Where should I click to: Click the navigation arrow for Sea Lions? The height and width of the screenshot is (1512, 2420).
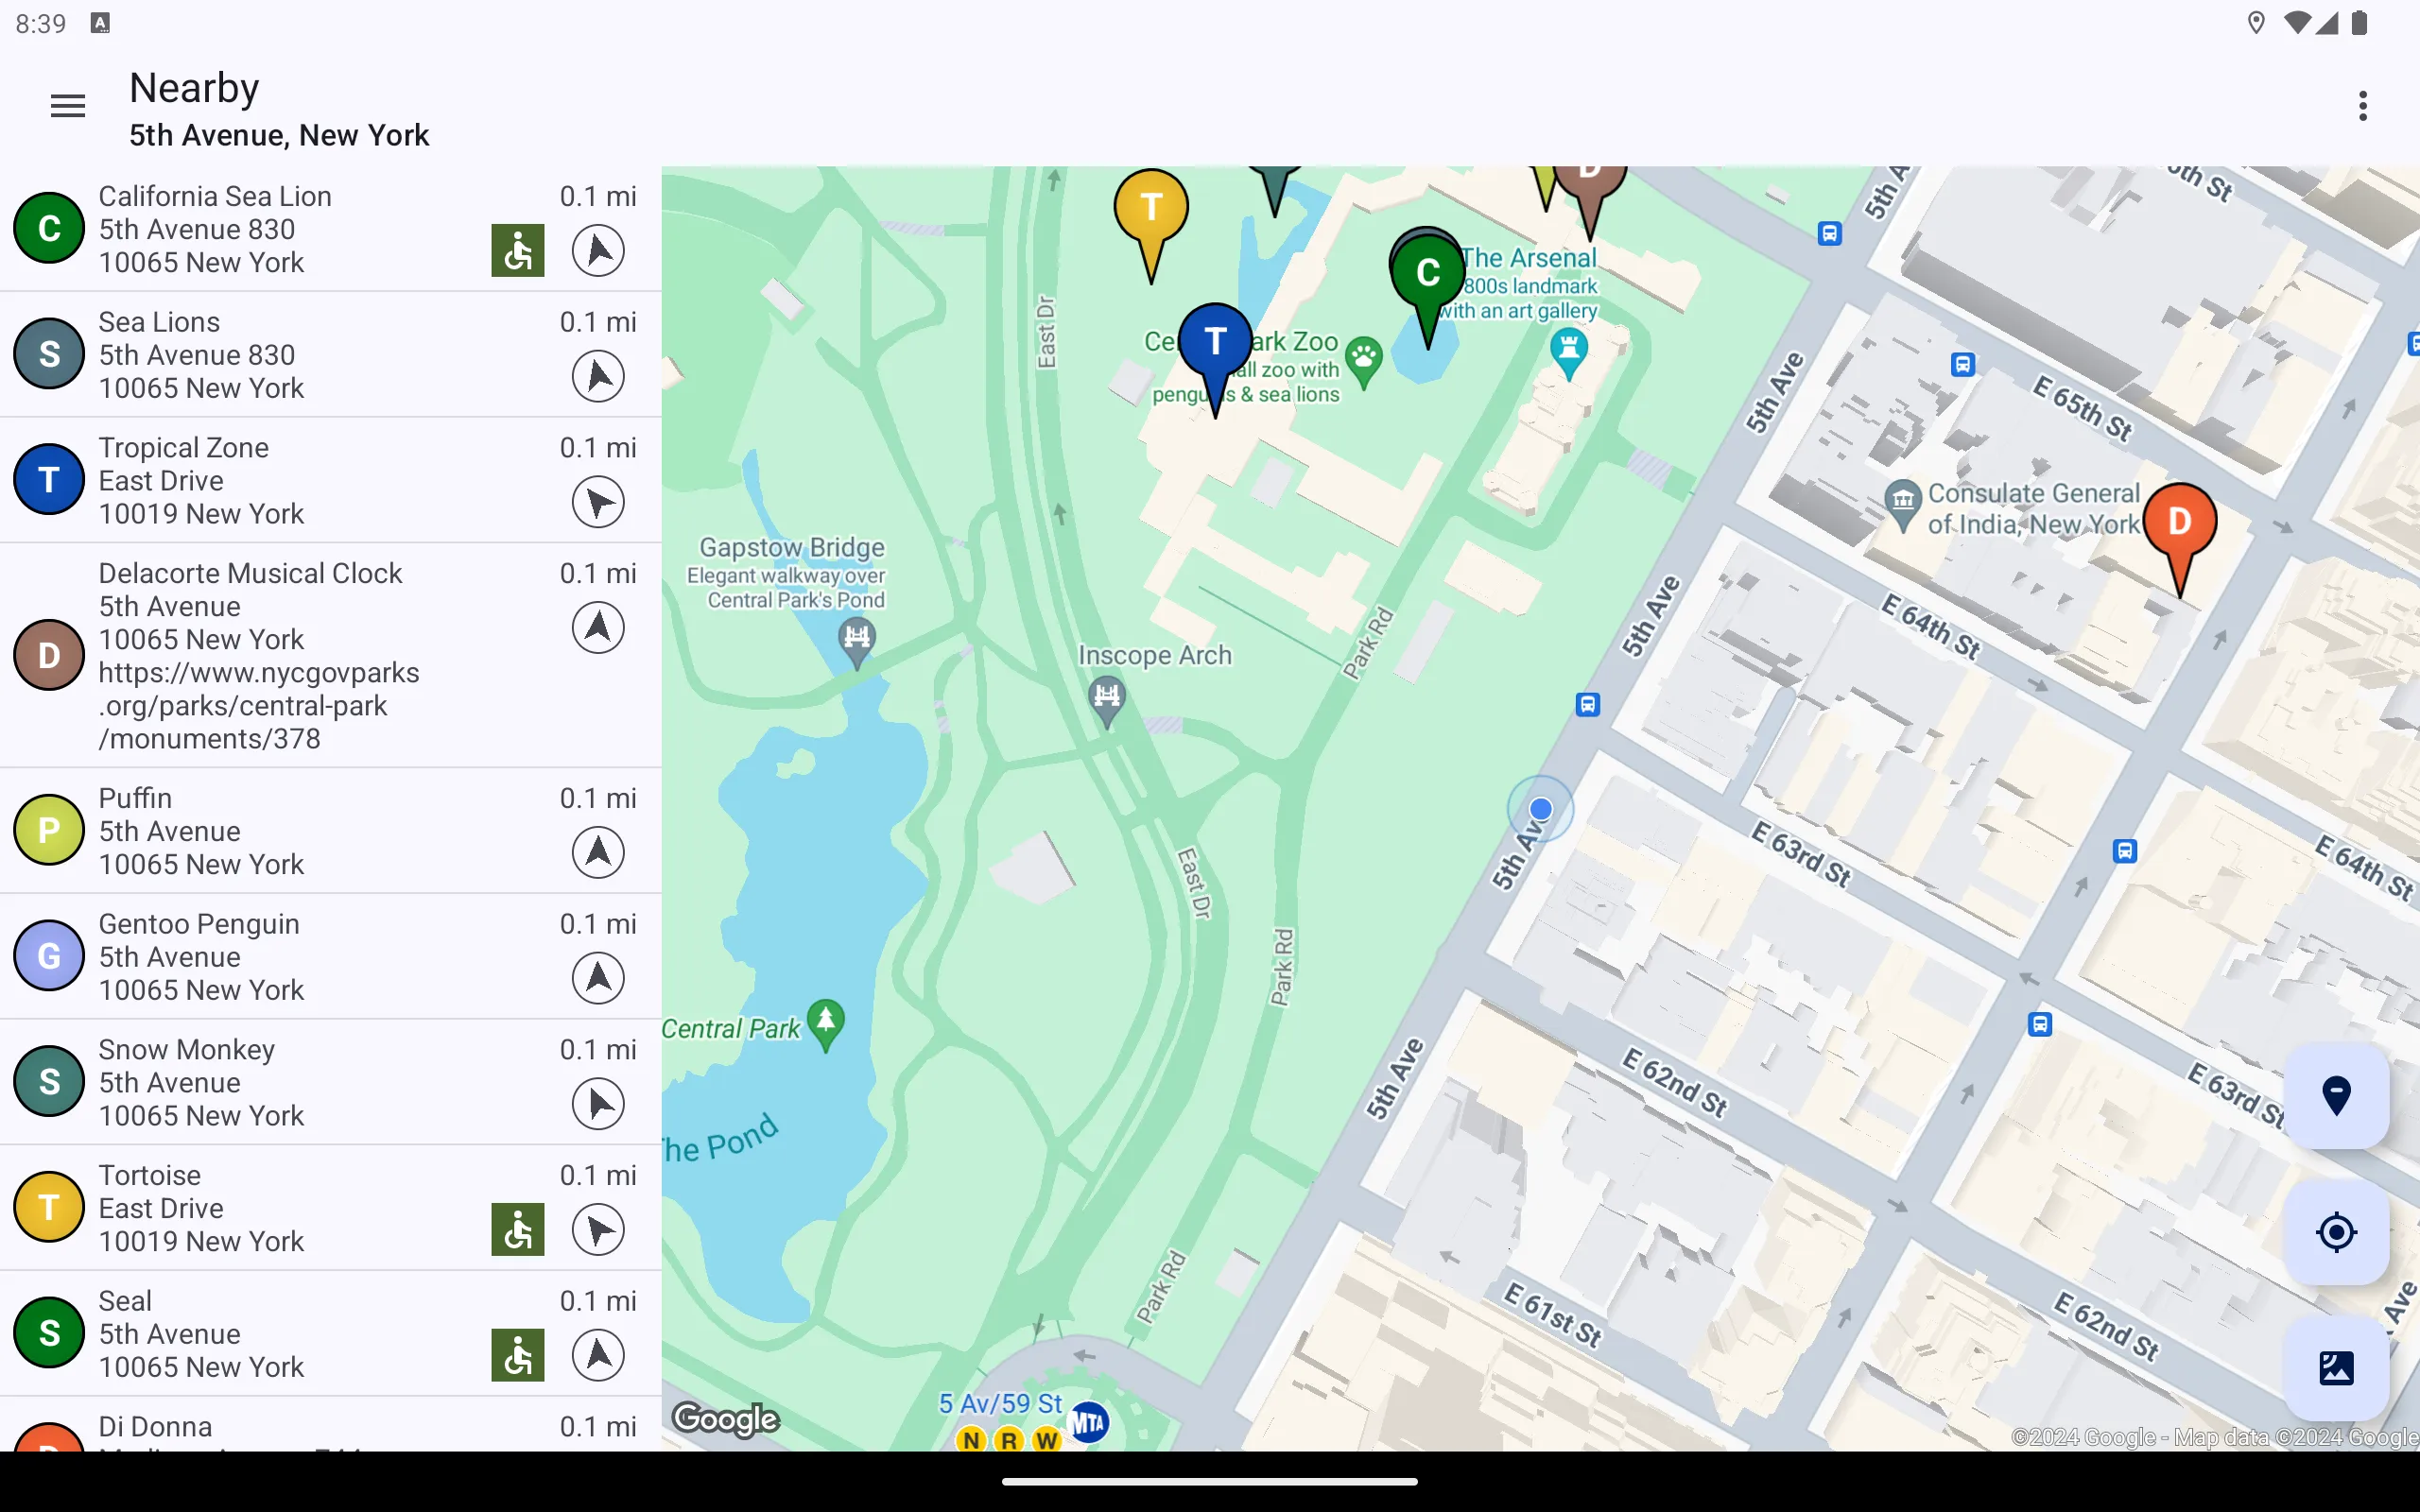click(597, 376)
